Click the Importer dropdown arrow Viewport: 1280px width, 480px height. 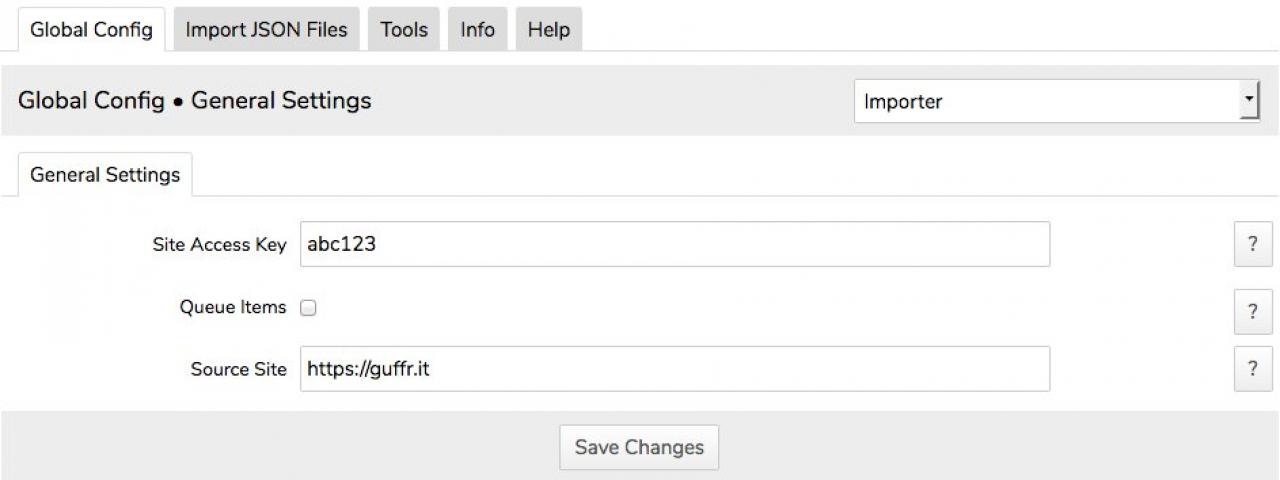click(x=1248, y=101)
